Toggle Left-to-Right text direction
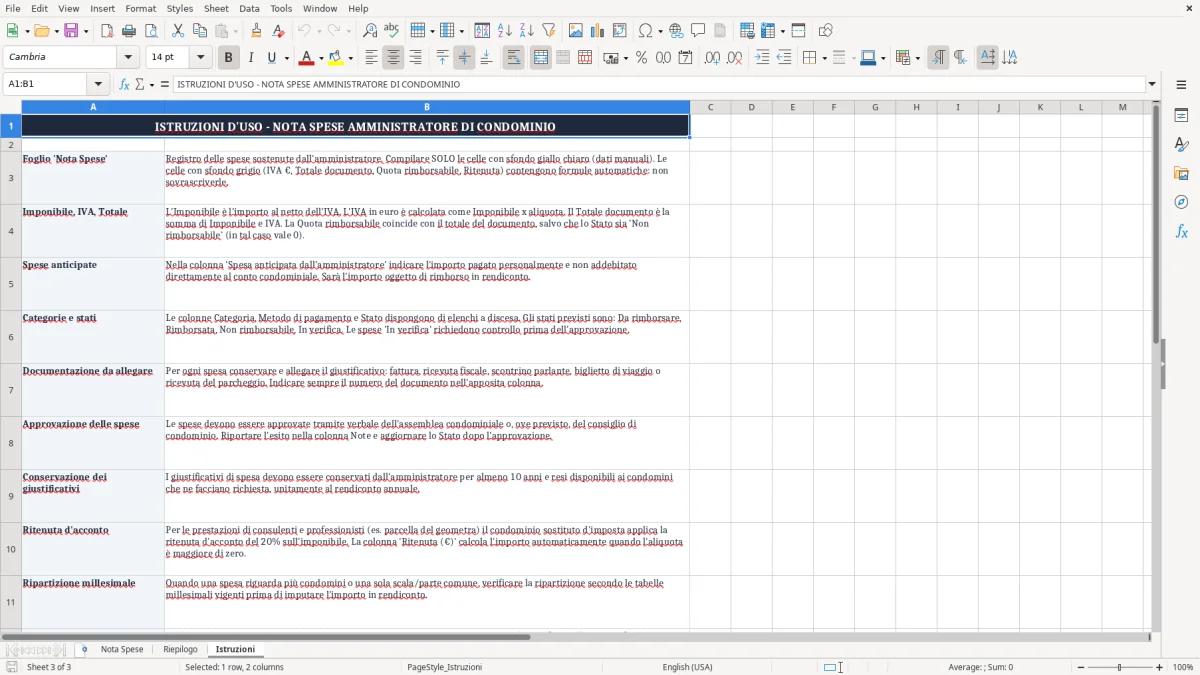 click(x=938, y=58)
